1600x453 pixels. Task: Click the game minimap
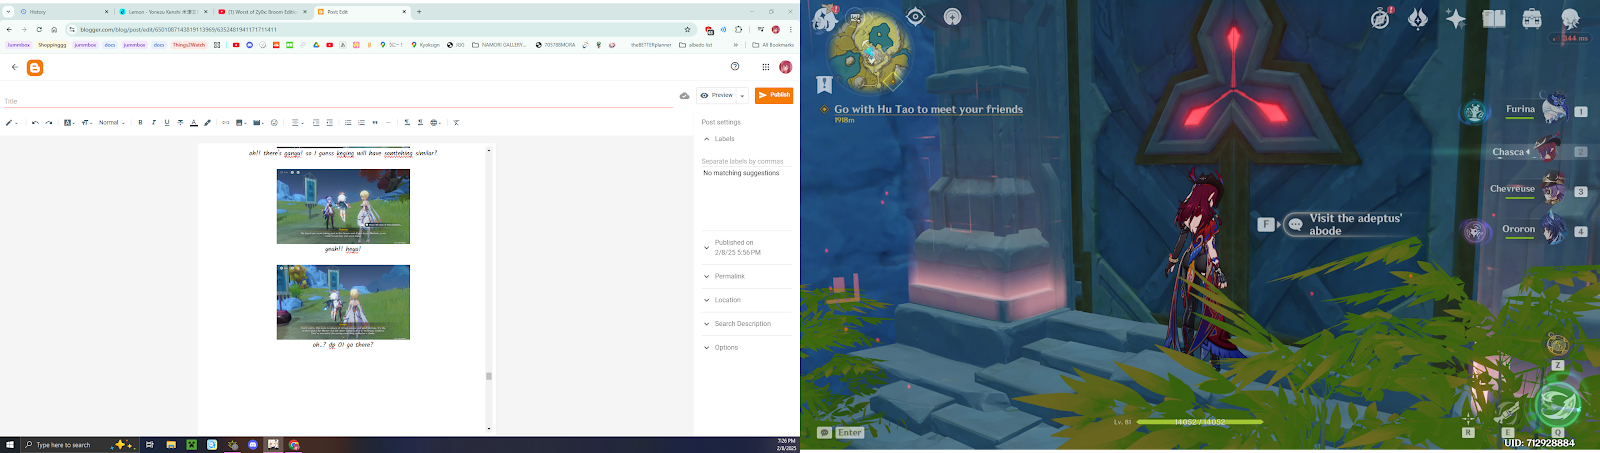click(x=869, y=52)
